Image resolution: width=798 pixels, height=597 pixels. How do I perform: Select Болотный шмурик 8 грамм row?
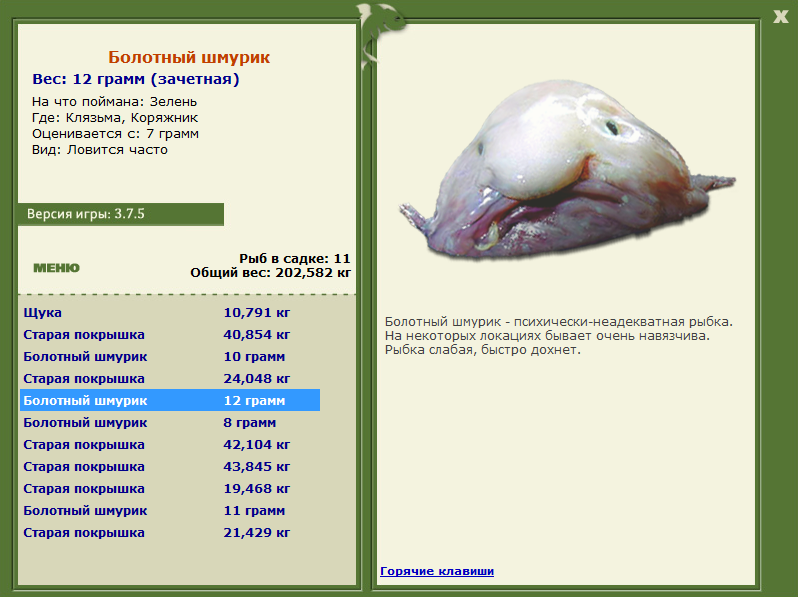(x=170, y=422)
